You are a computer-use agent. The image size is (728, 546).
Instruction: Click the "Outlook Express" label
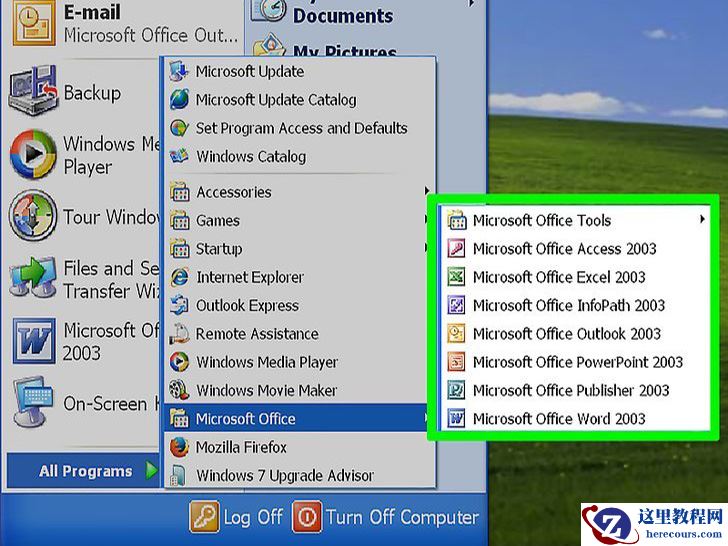[247, 306]
